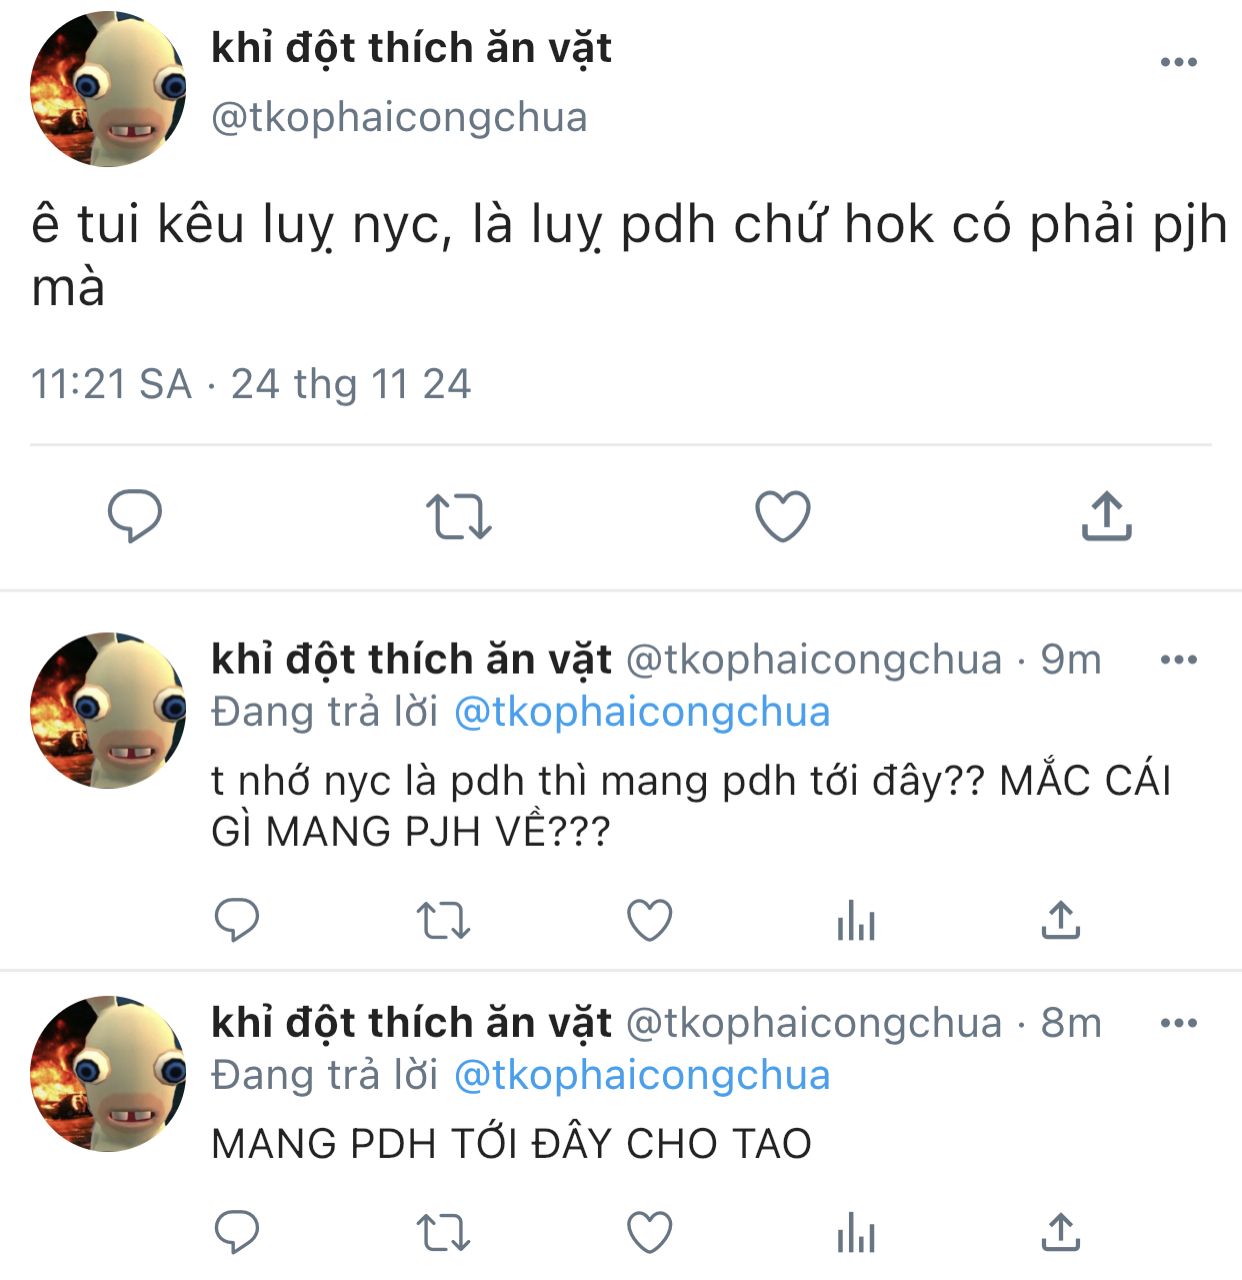Open more options on 9m reply
Screen dimensions: 1242x1280
coord(1179,660)
